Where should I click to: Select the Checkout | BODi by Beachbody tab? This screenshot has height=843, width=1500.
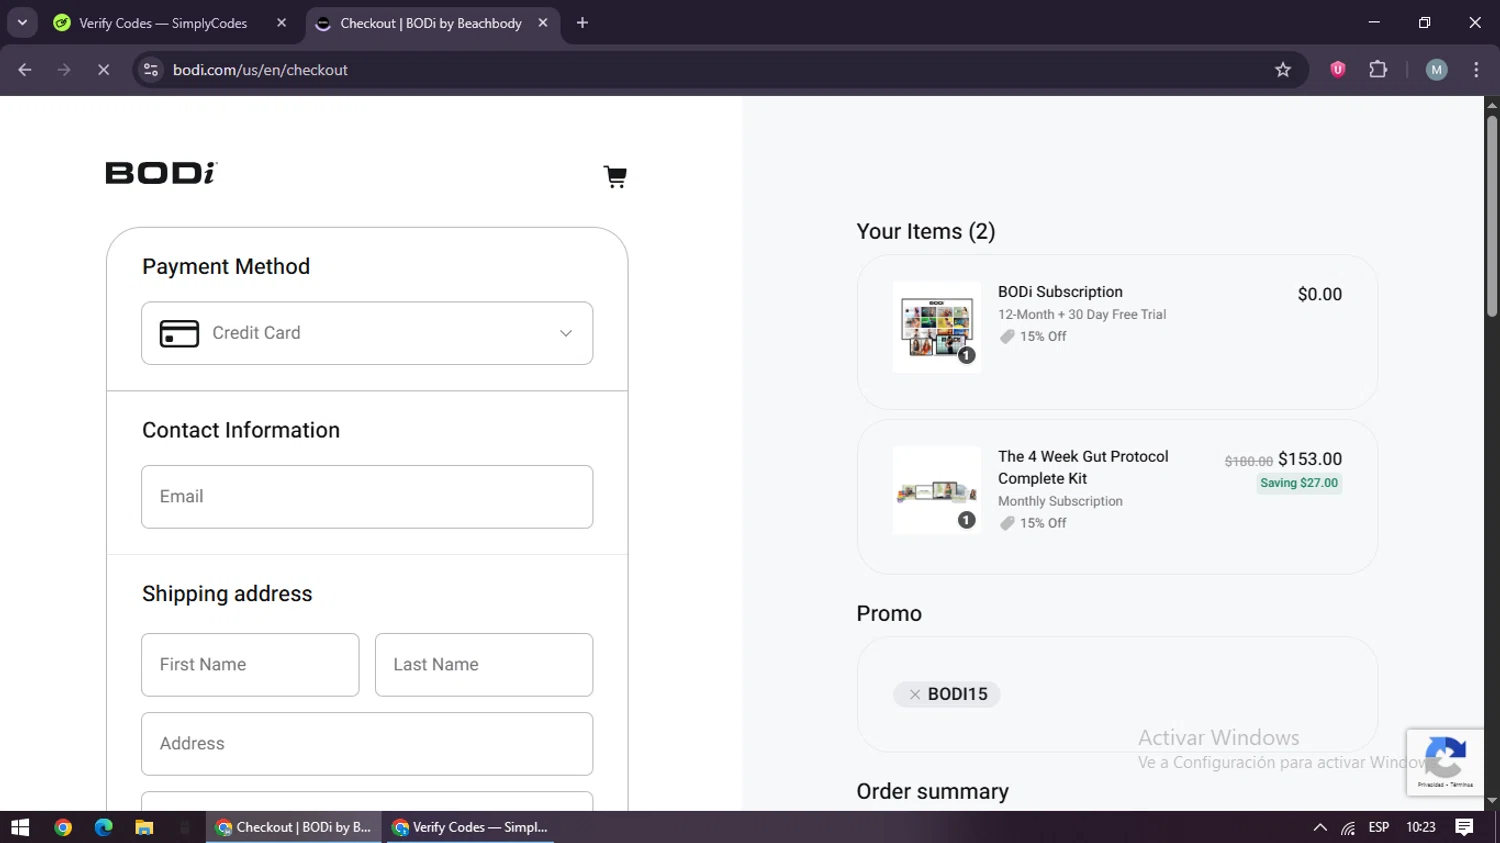pyautogui.click(x=432, y=23)
